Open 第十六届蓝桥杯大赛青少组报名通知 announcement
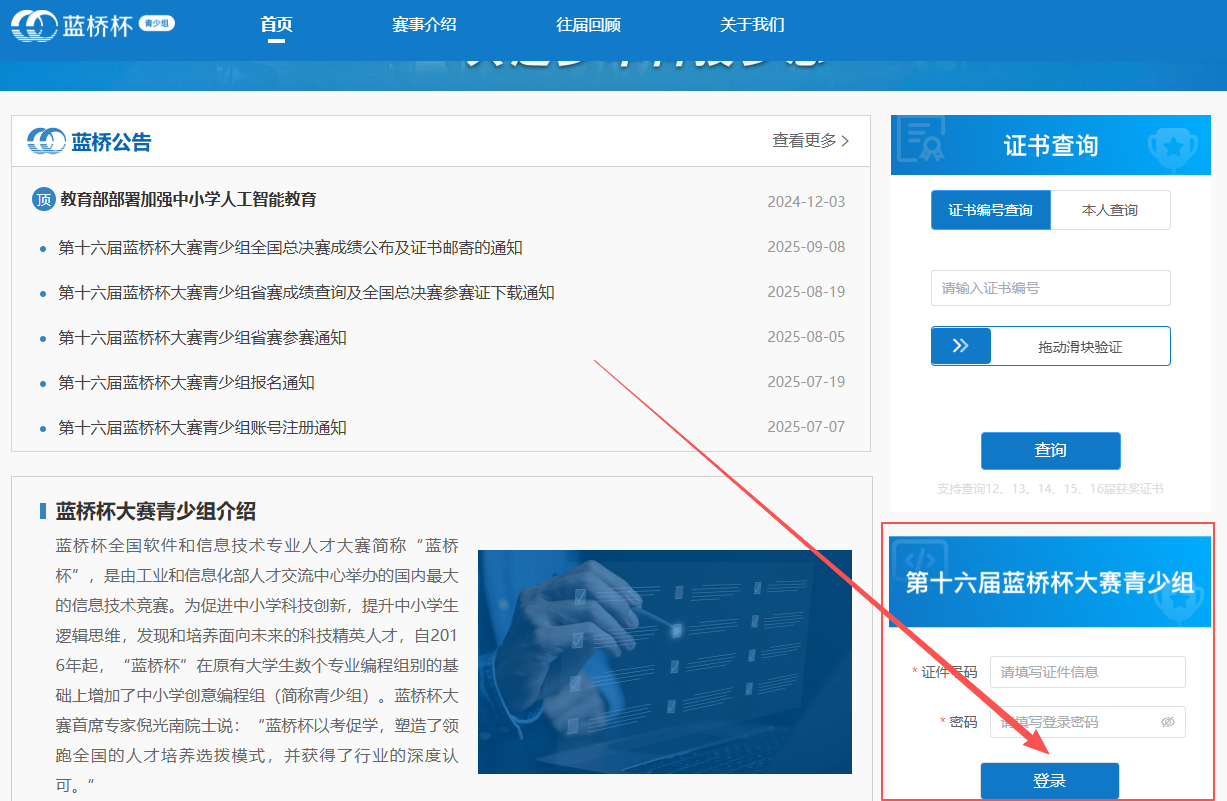This screenshot has width=1227, height=801. (186, 383)
